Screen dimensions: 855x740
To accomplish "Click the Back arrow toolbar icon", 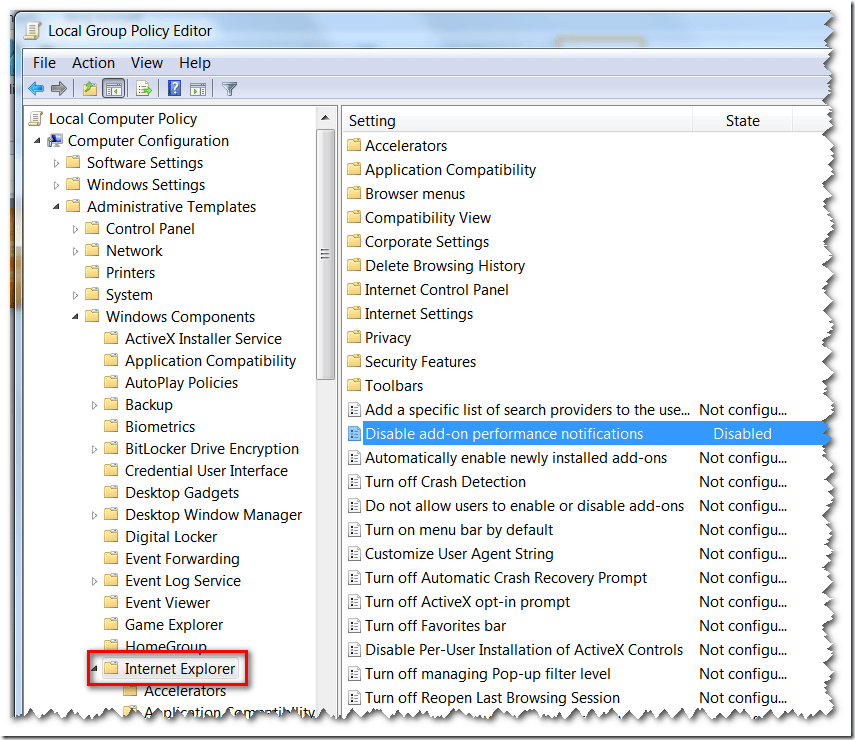I will pyautogui.click(x=36, y=89).
